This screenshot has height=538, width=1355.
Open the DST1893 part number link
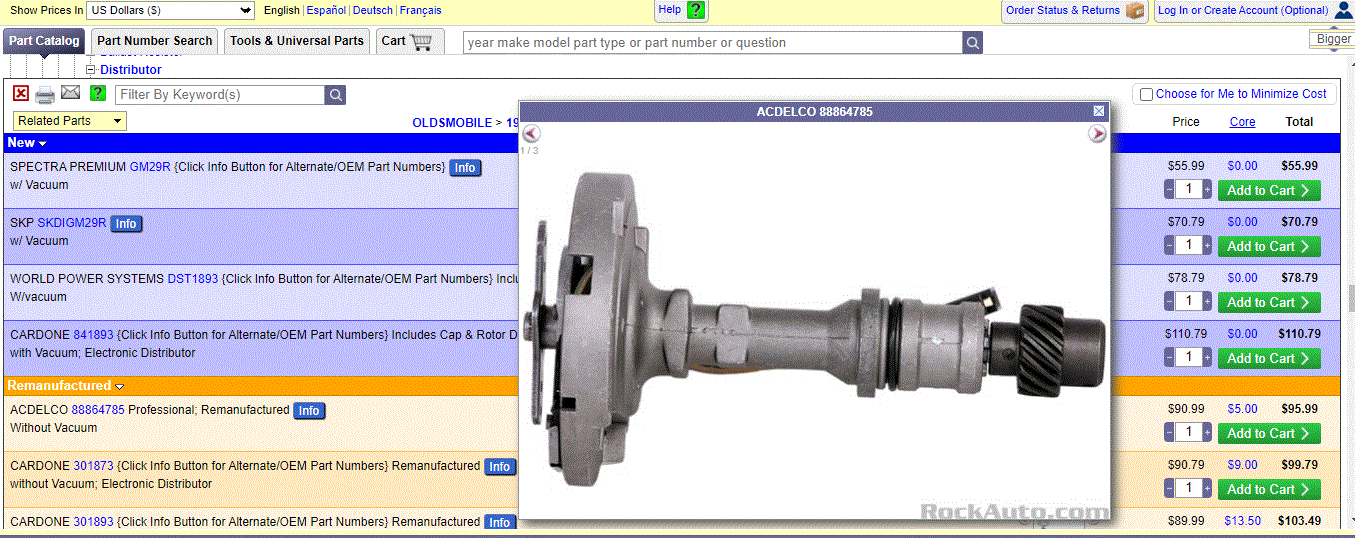pos(193,279)
